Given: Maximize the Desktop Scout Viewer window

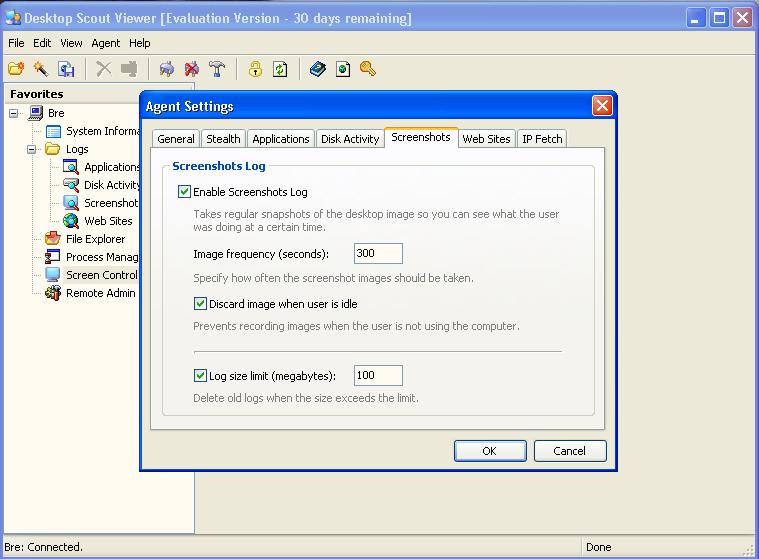Looking at the screenshot, I should tap(719, 18).
